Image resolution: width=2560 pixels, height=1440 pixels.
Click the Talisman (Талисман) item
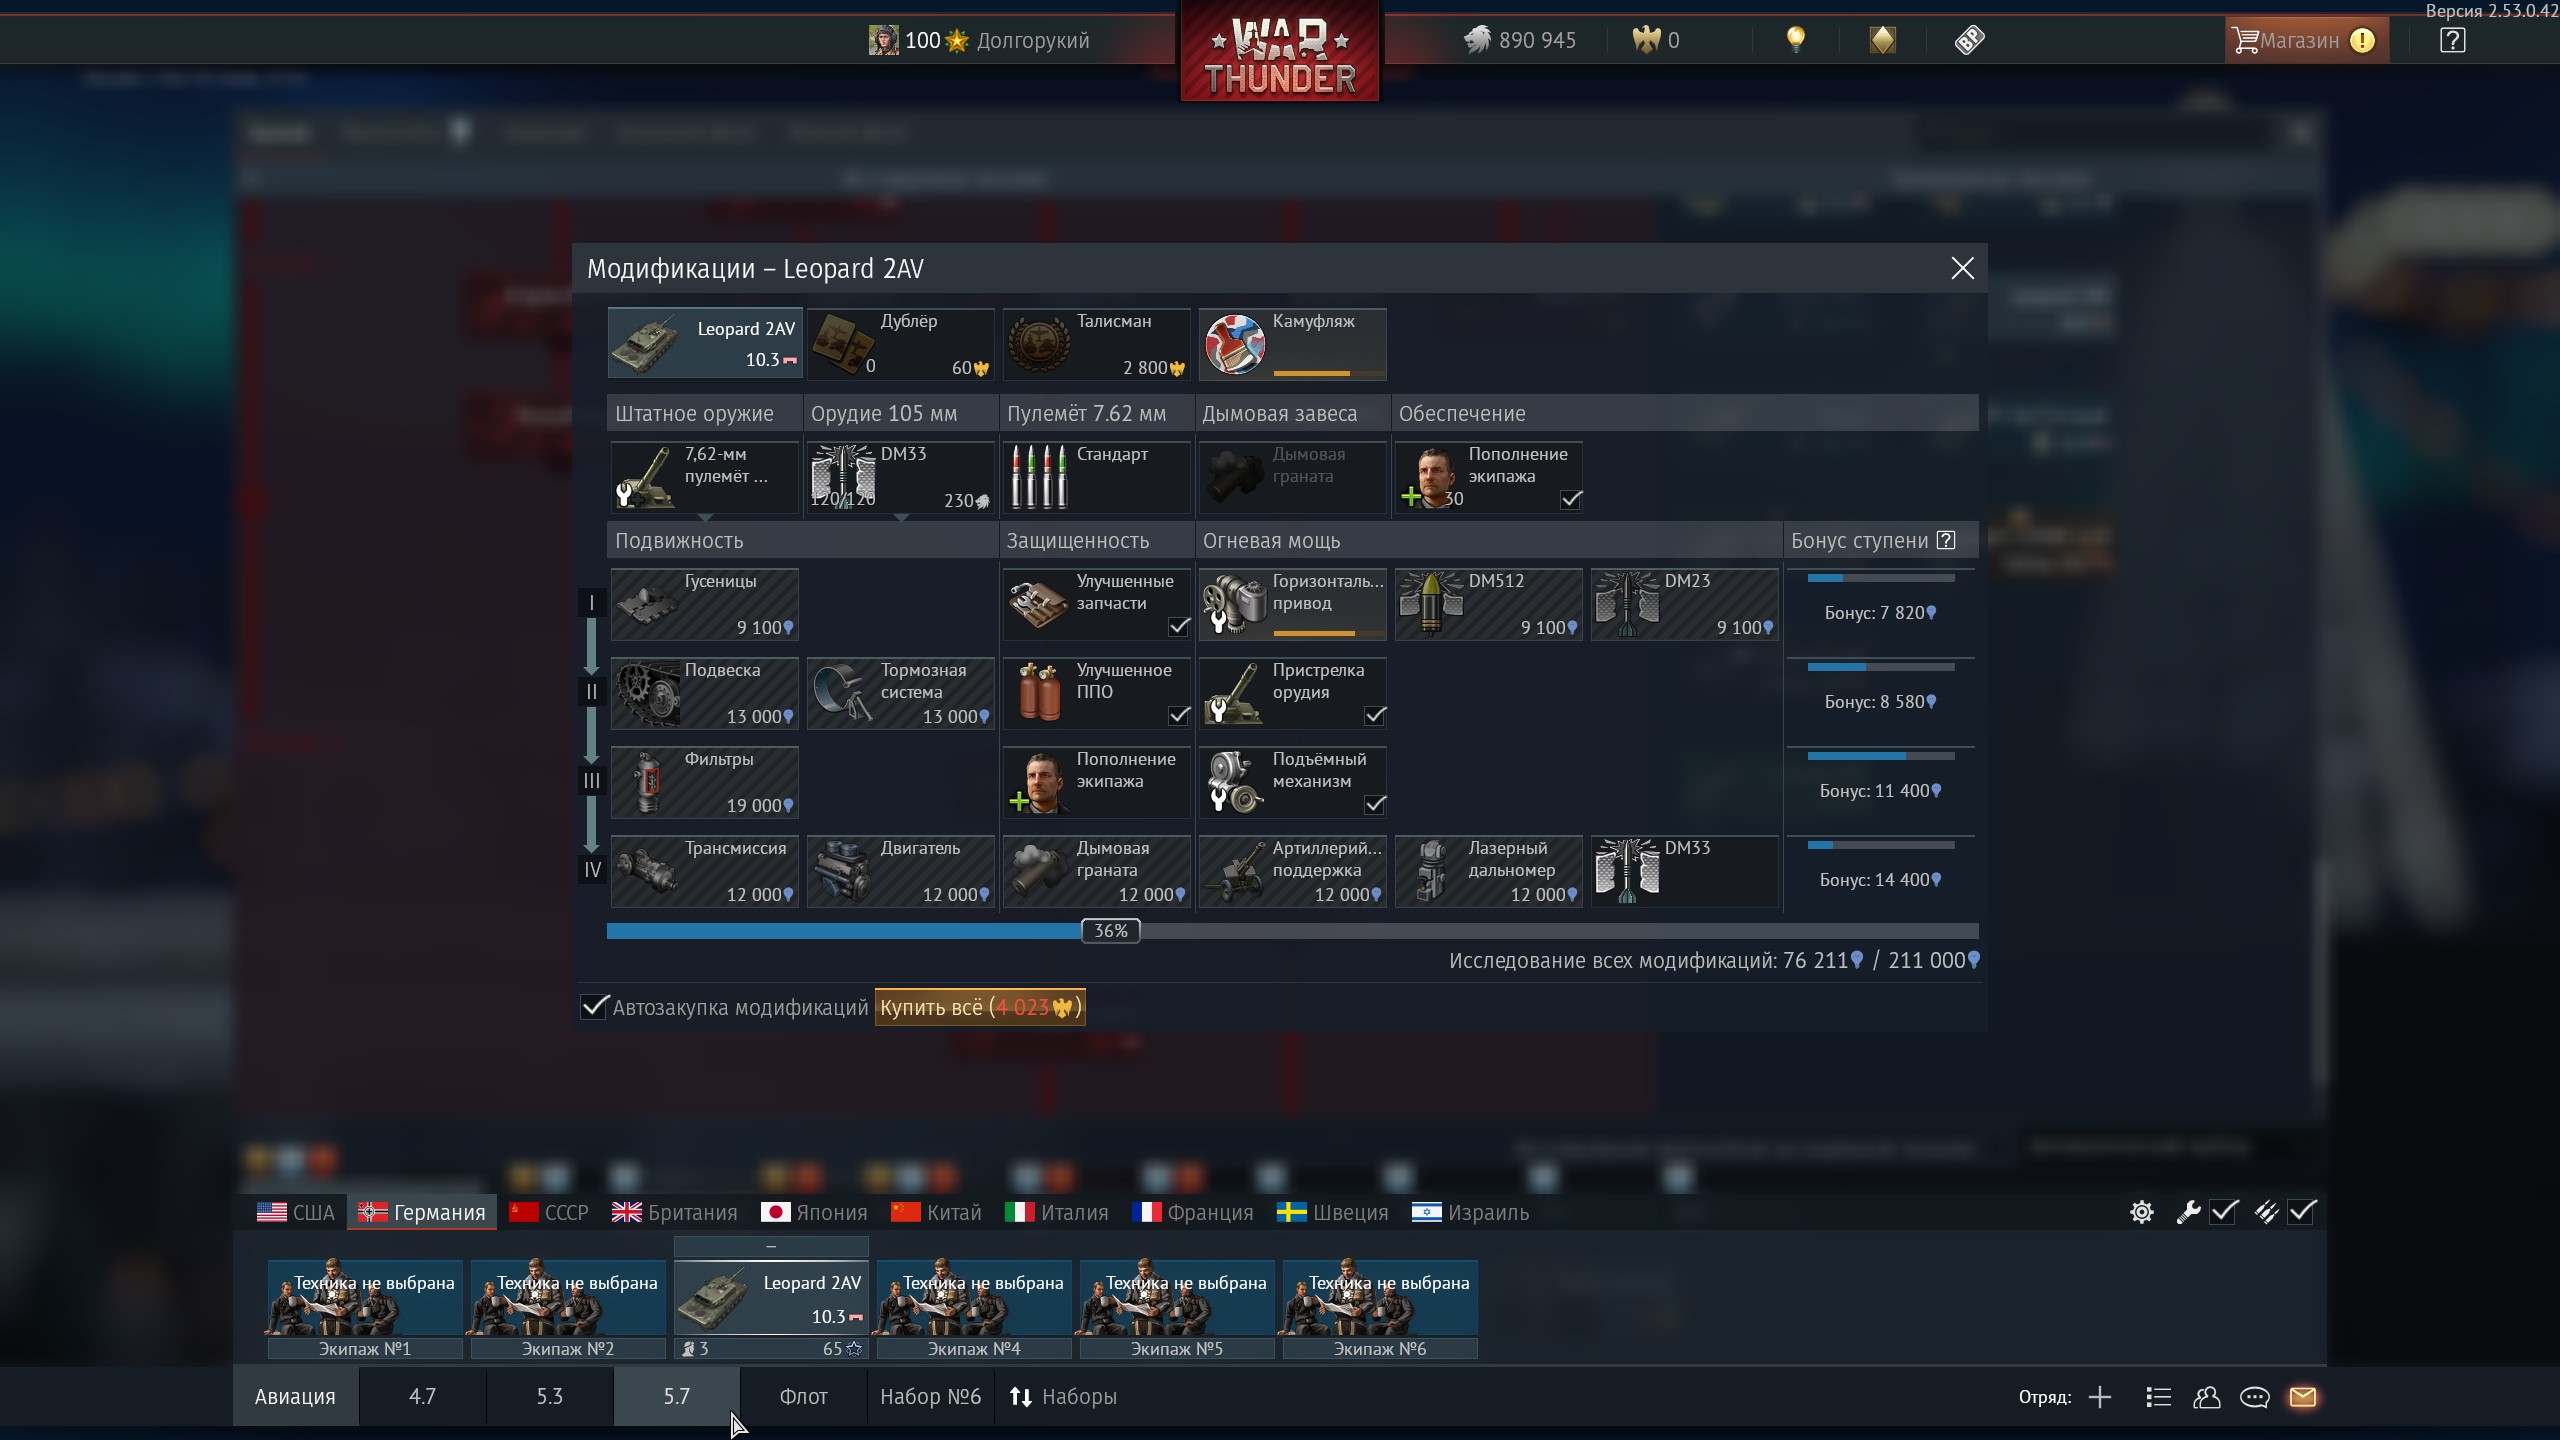click(1096, 344)
